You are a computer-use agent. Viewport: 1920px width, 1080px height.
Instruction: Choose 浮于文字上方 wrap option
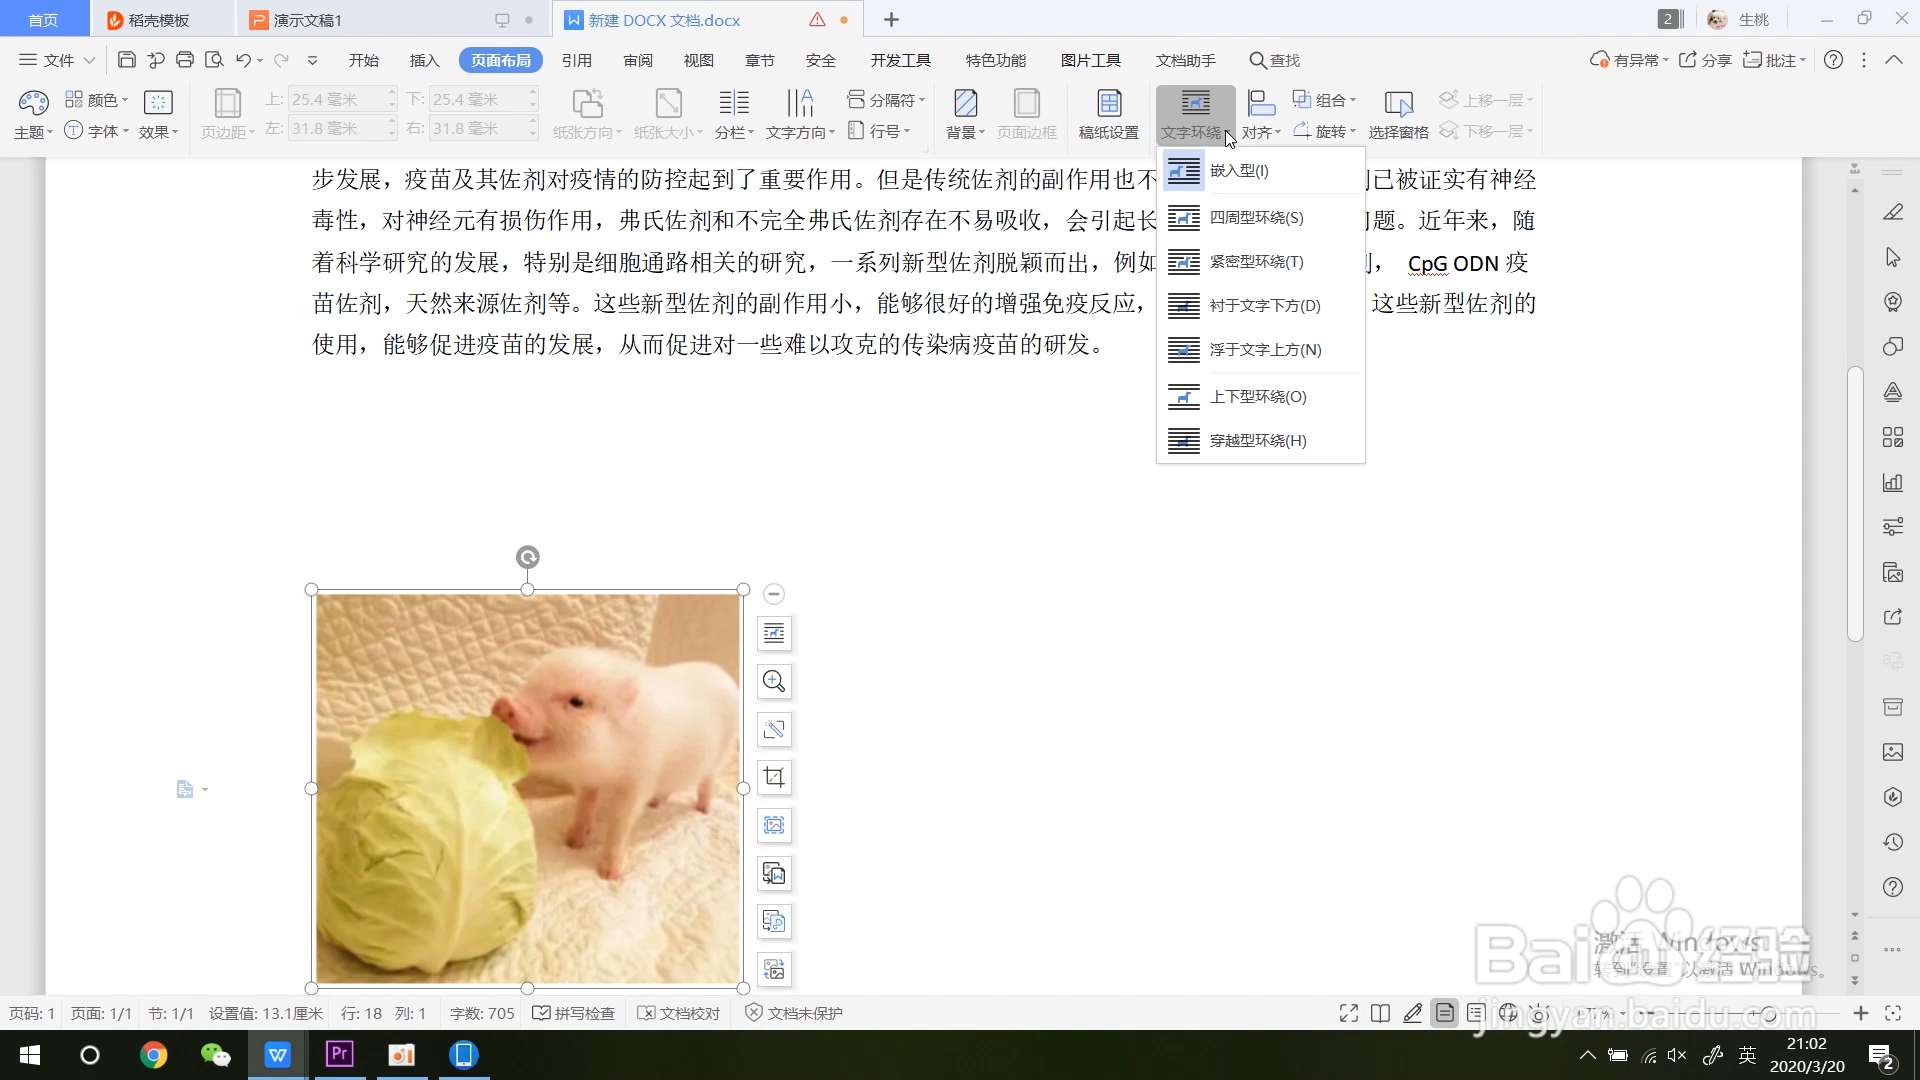click(x=1265, y=350)
